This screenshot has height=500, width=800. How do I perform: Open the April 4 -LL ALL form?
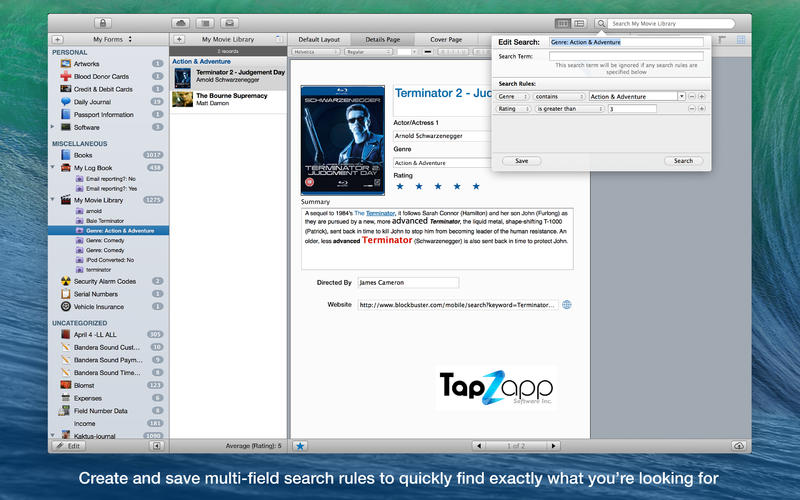108,335
